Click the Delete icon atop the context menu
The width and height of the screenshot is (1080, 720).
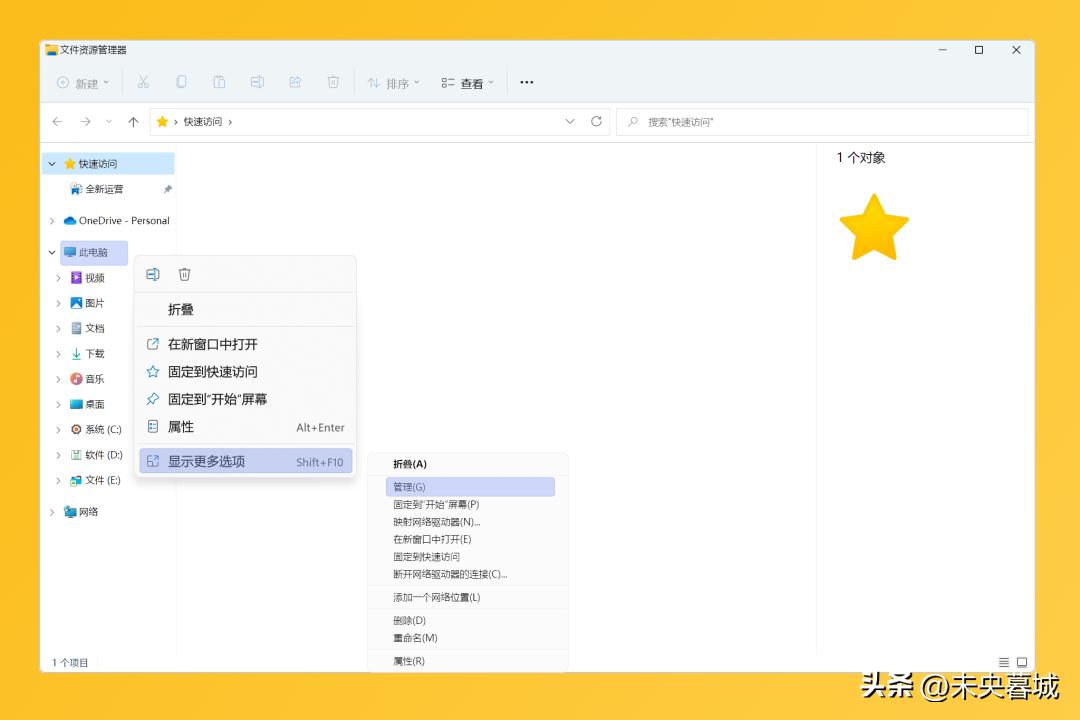coord(185,273)
